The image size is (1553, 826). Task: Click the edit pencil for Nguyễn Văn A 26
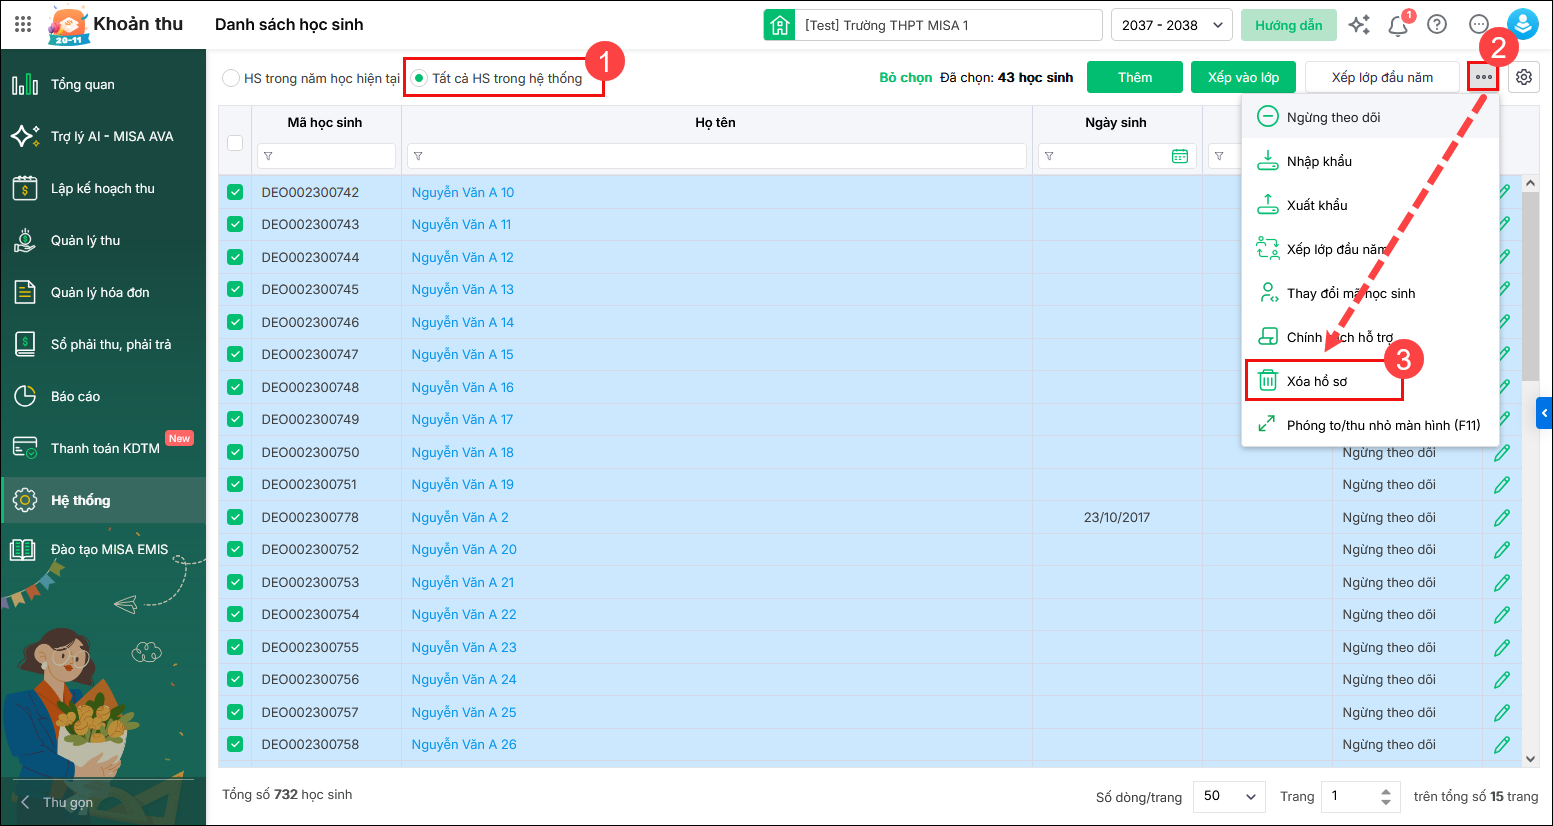(x=1502, y=745)
